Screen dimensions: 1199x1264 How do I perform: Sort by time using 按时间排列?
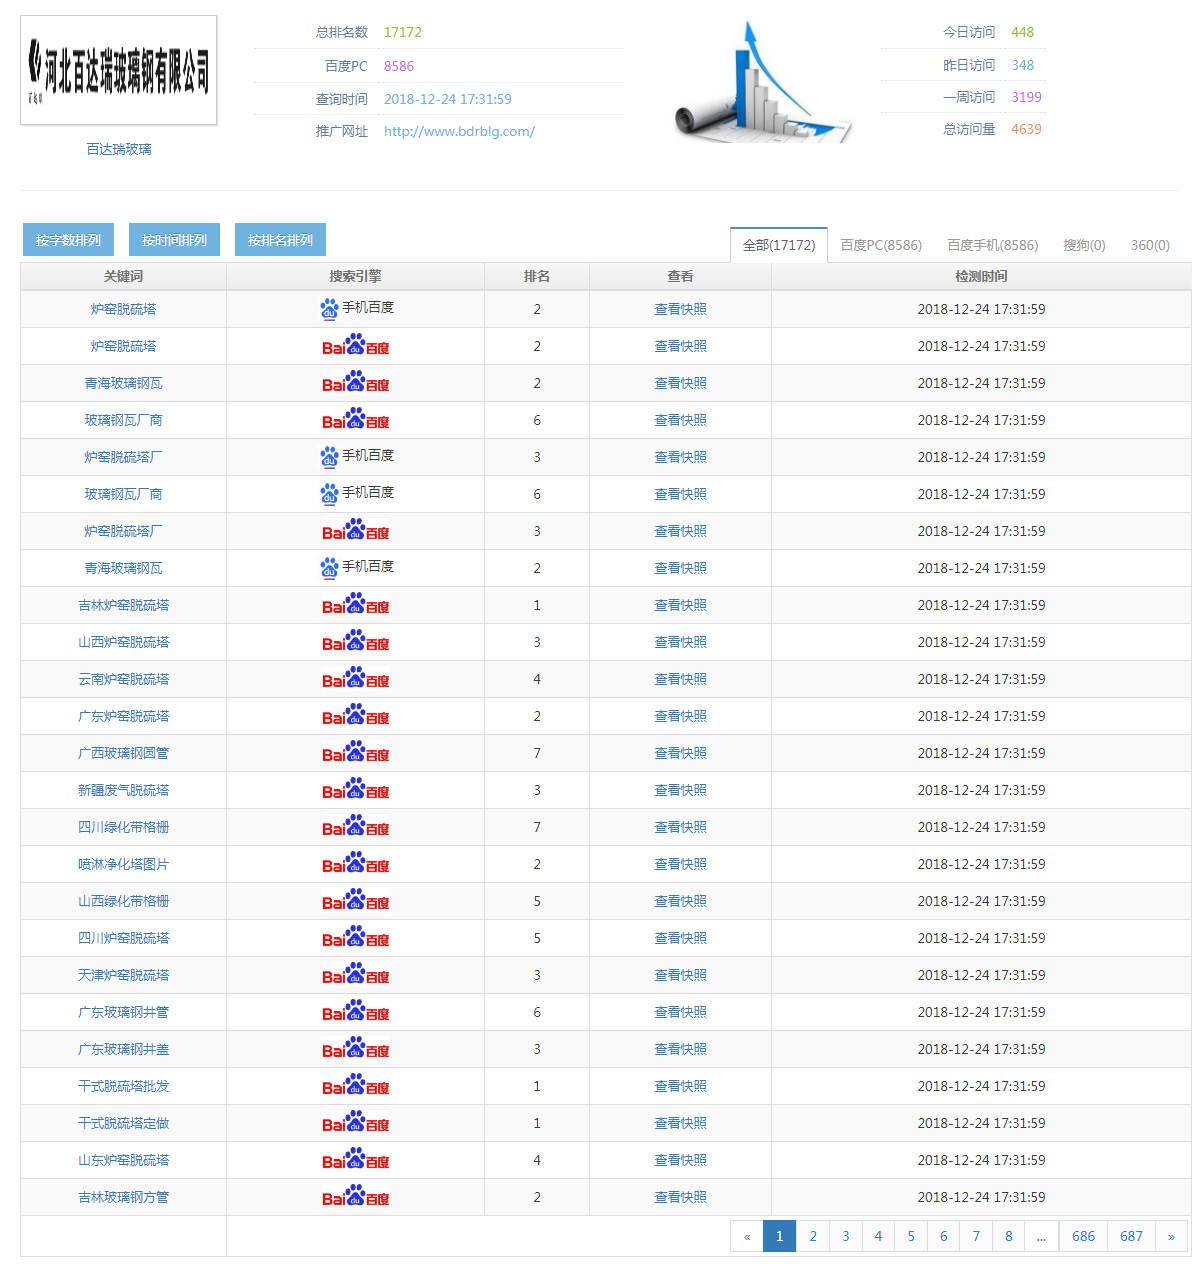(174, 240)
